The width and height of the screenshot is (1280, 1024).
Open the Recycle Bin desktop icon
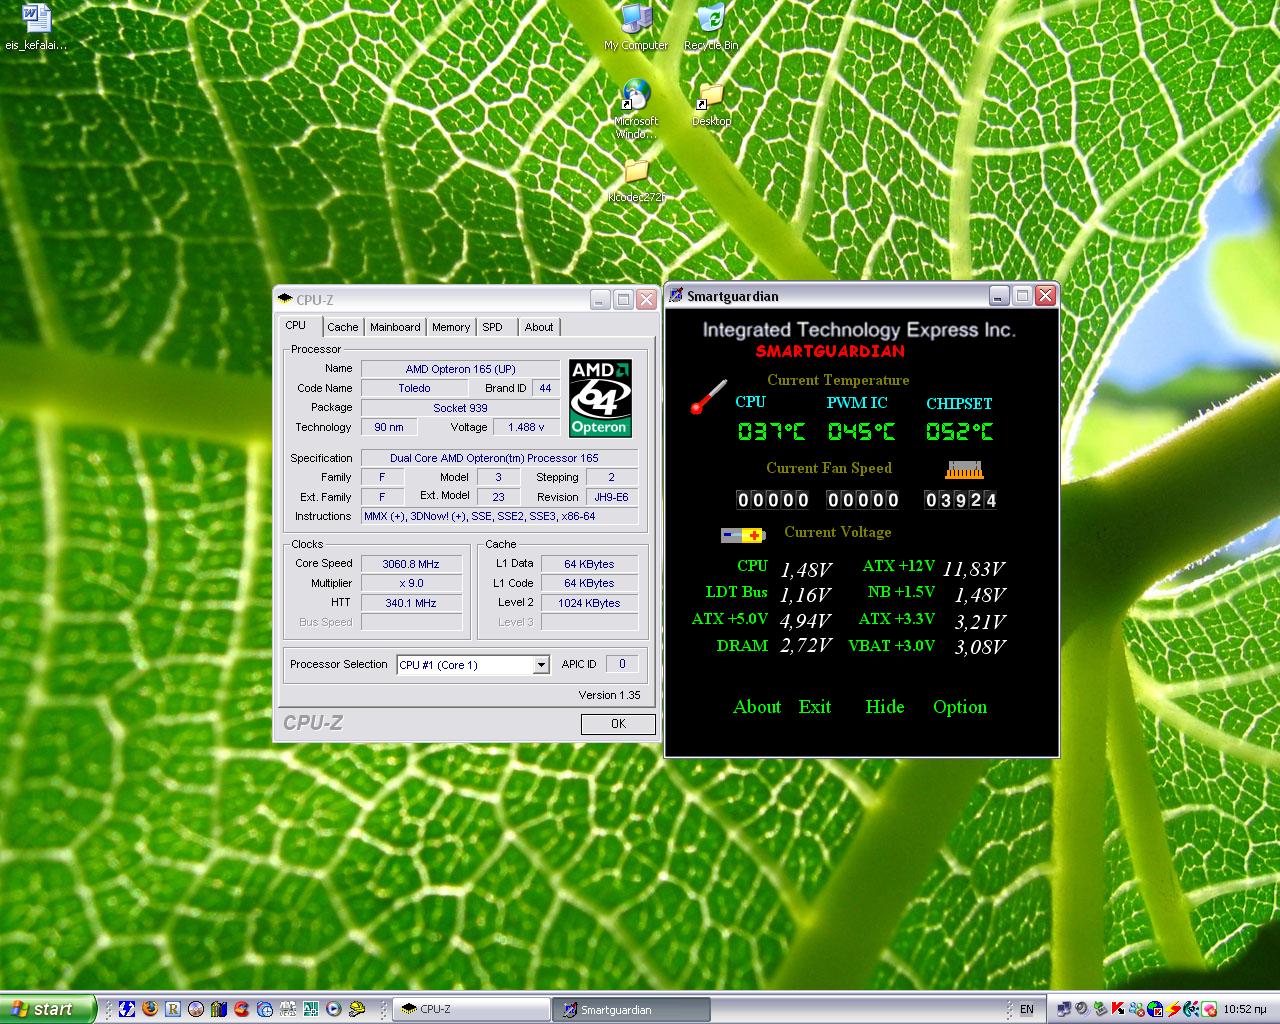point(711,27)
